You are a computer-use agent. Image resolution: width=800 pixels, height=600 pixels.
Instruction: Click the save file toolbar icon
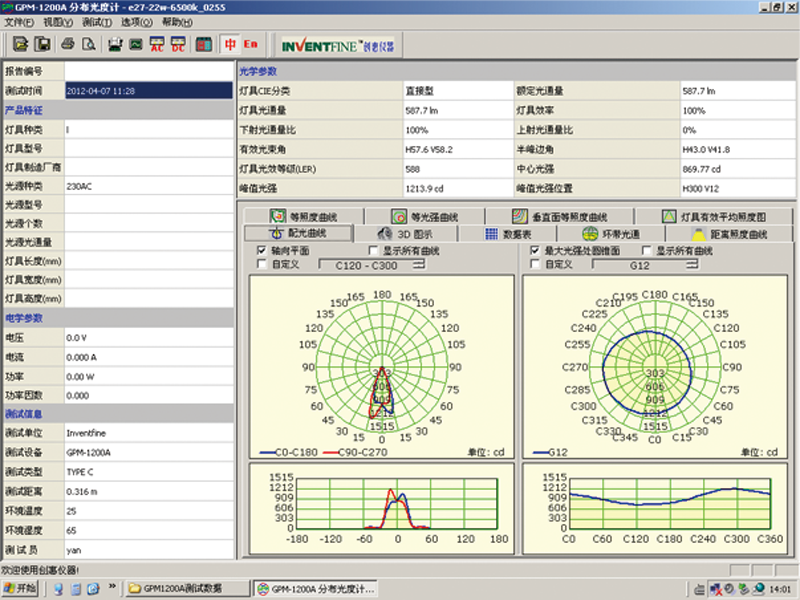tap(44, 45)
